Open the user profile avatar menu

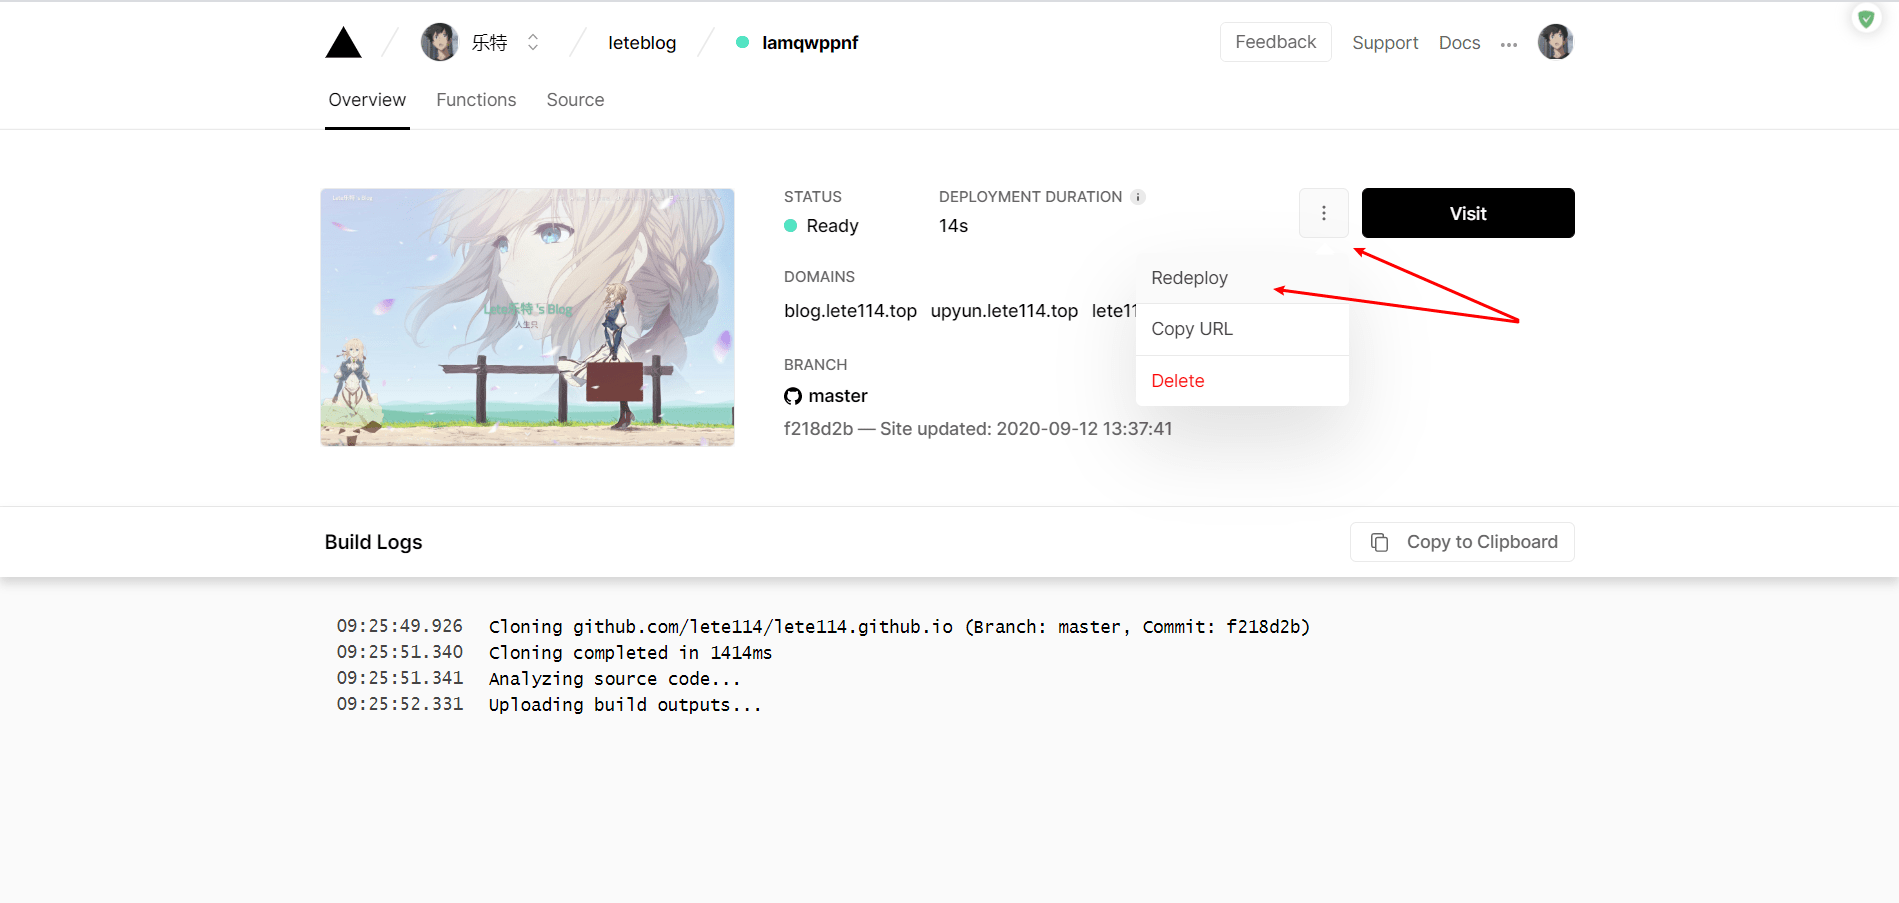point(1555,42)
